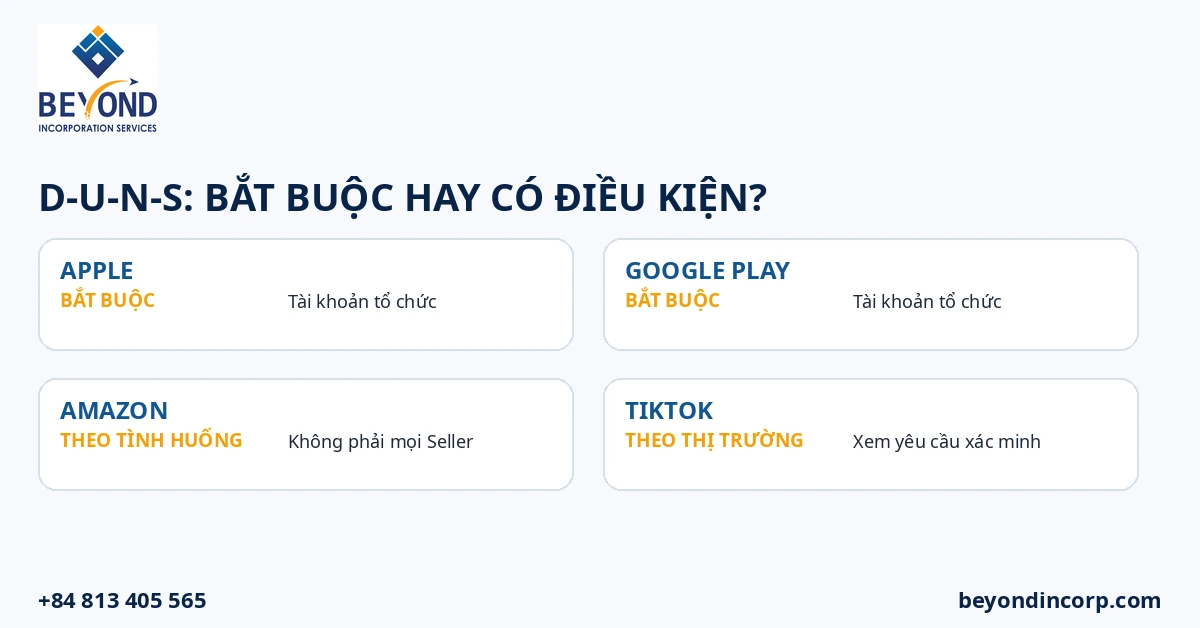The width and height of the screenshot is (1200, 628).
Task: Select the GOOGLE PLAY card heading
Action: tap(707, 270)
